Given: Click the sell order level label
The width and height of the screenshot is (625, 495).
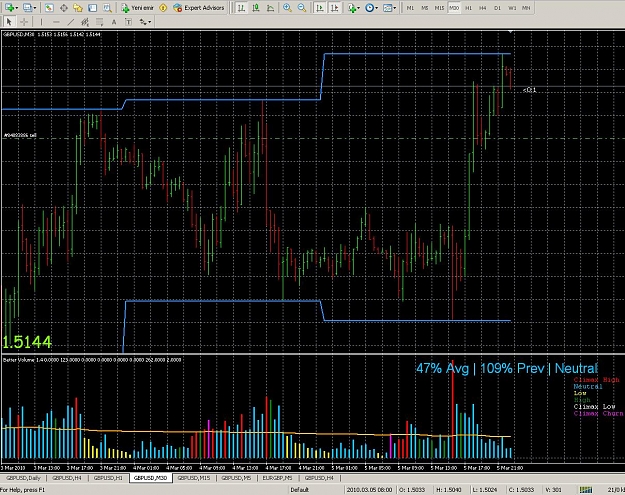Looking at the screenshot, I should click(20, 136).
